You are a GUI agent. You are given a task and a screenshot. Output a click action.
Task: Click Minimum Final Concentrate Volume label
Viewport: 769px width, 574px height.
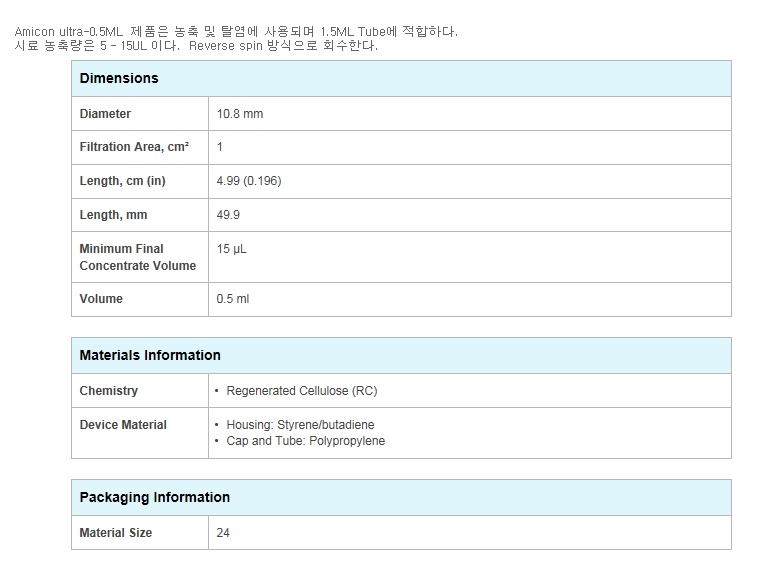138,257
